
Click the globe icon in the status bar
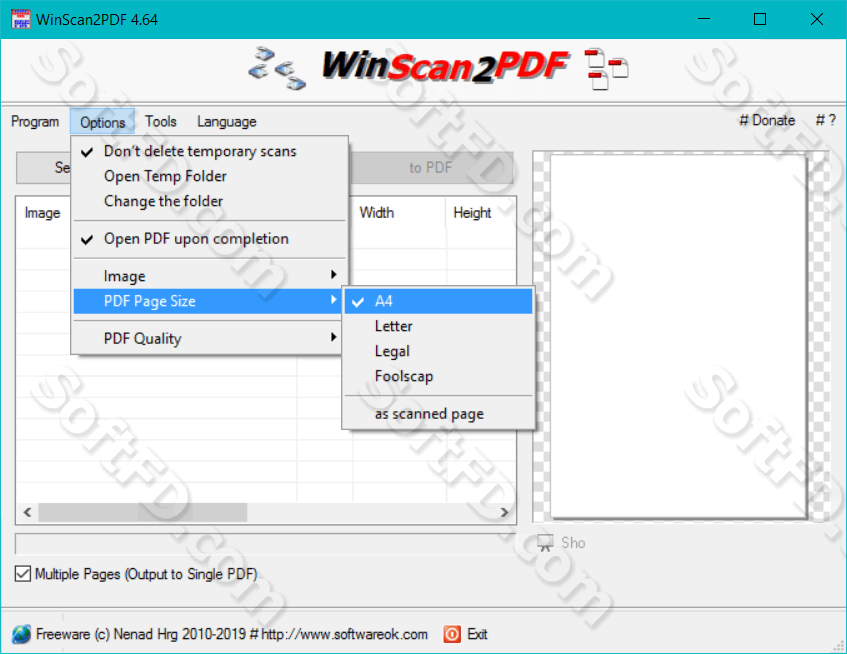click(x=22, y=634)
